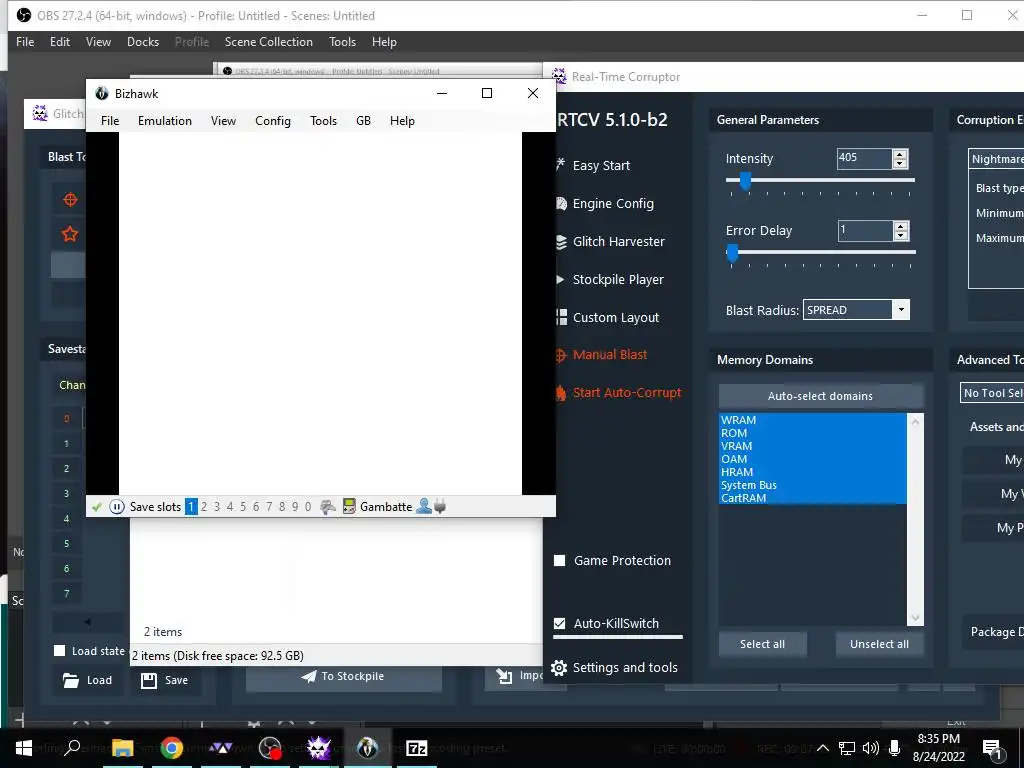Open the Windows Start menu
The image size is (1024, 768).
tap(24, 748)
